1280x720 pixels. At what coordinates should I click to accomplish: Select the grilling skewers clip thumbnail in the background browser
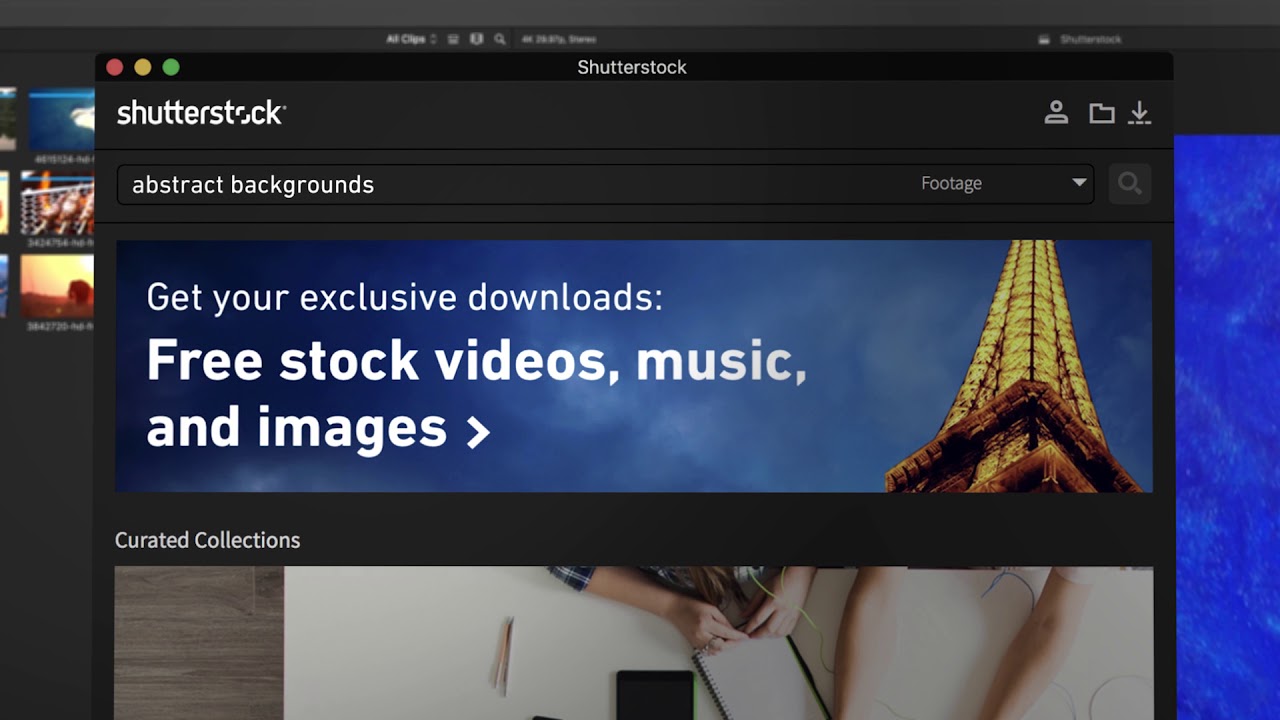click(x=57, y=203)
